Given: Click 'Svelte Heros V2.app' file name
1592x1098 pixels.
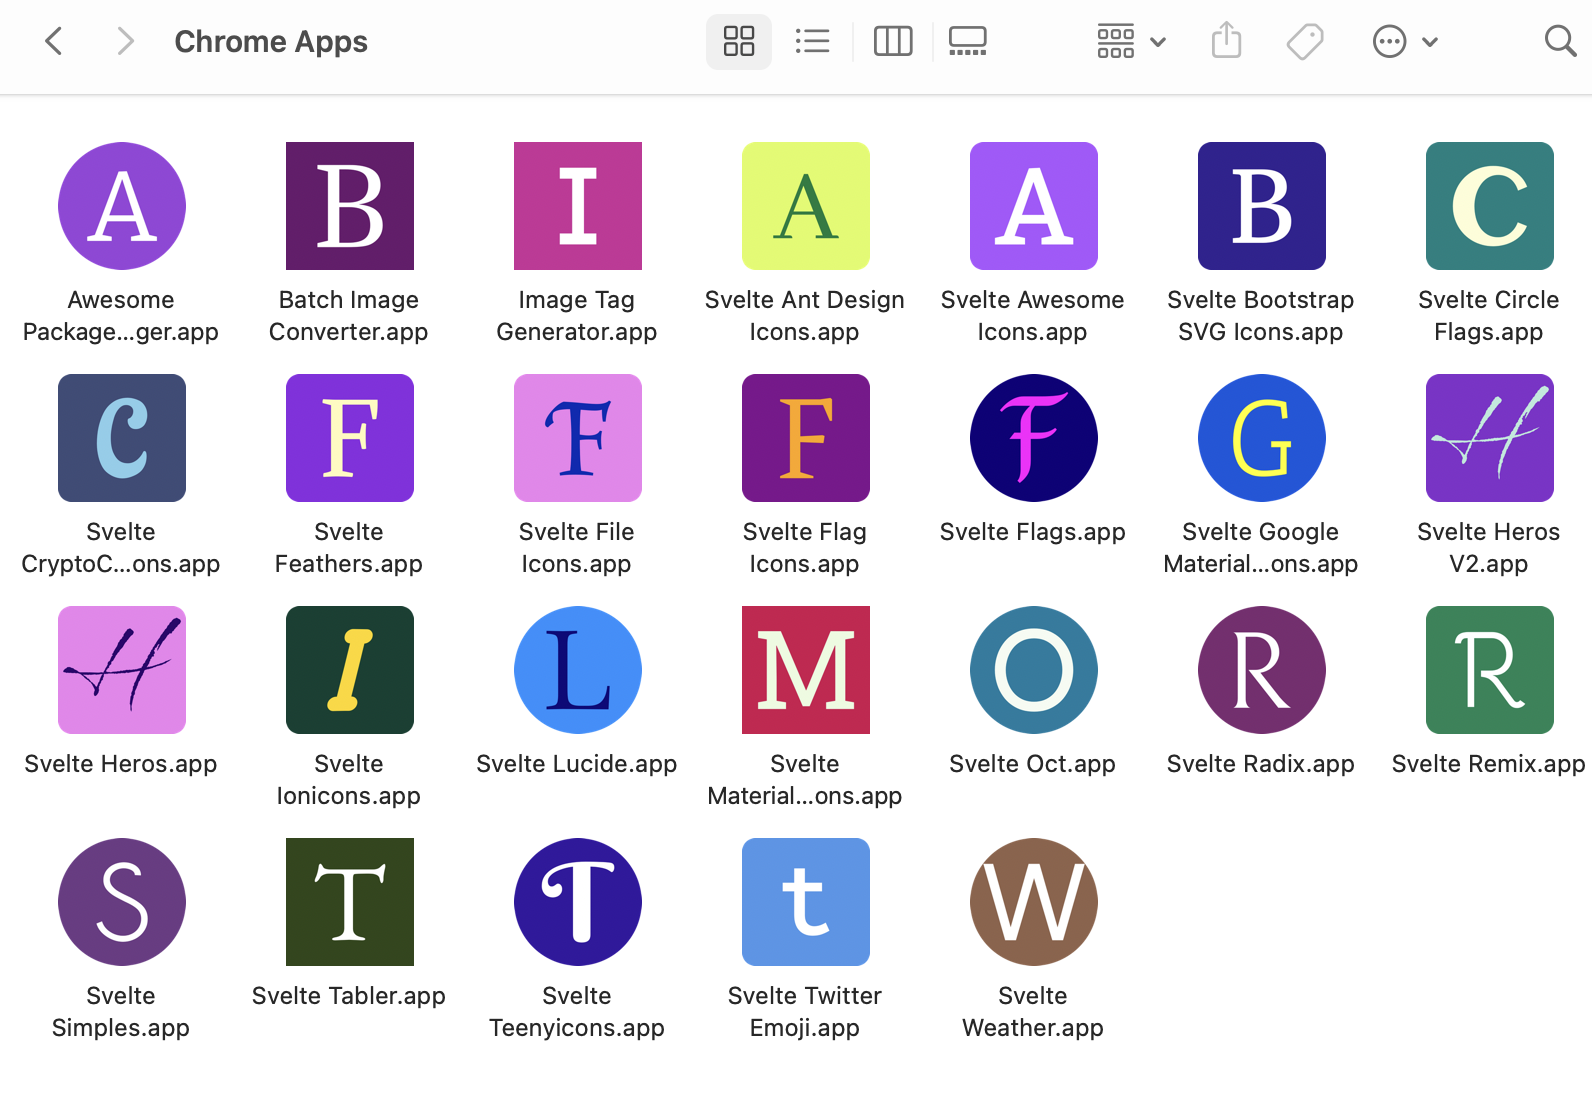Looking at the screenshot, I should [1489, 548].
